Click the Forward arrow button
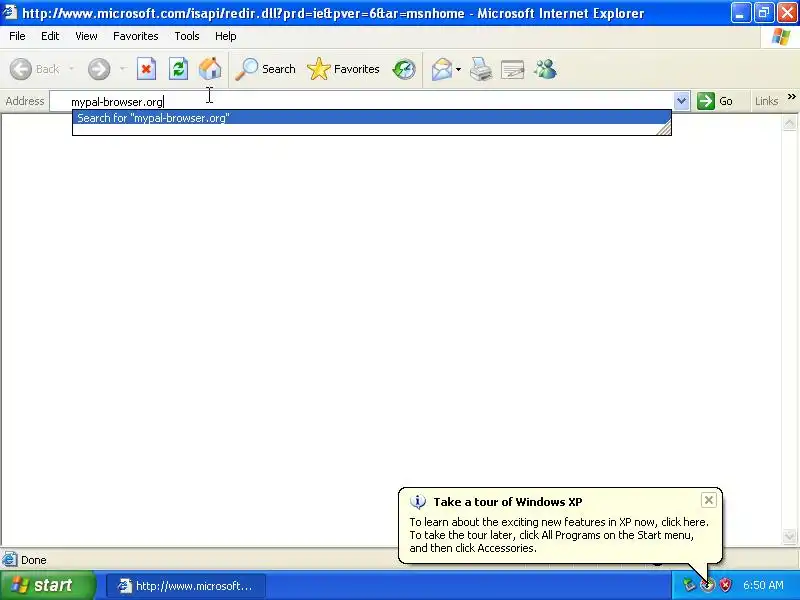Screen dimensions: 800x600 tap(99, 69)
